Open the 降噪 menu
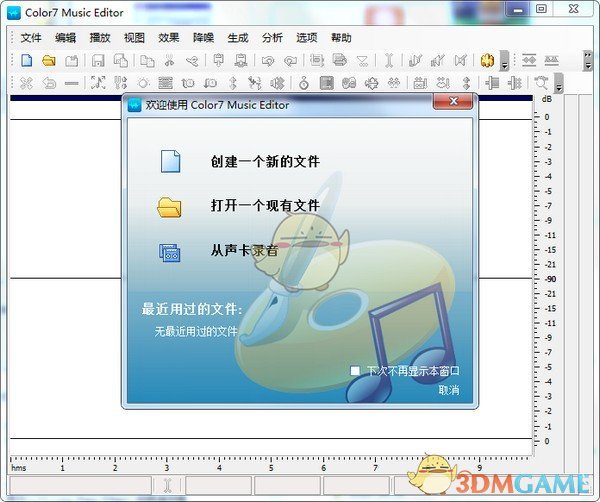The width and height of the screenshot is (600, 502). point(203,37)
